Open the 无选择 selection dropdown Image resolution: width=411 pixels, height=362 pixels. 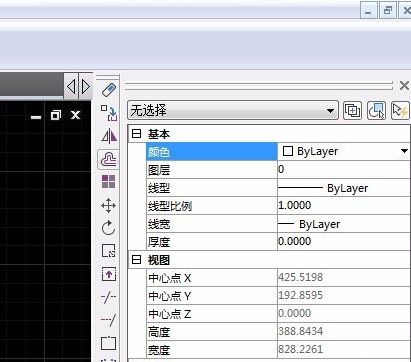pos(233,110)
